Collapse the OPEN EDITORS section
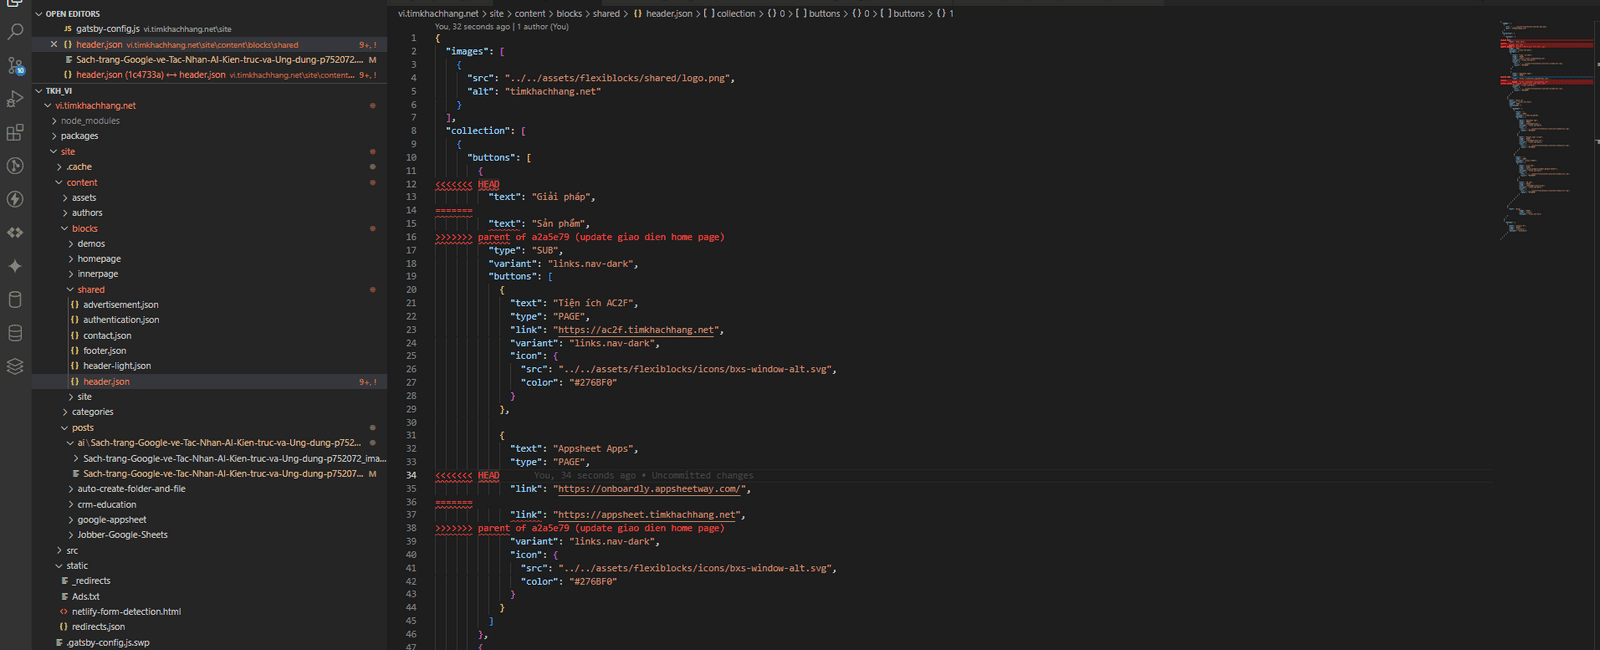Image resolution: width=1600 pixels, height=650 pixels. (209, 14)
